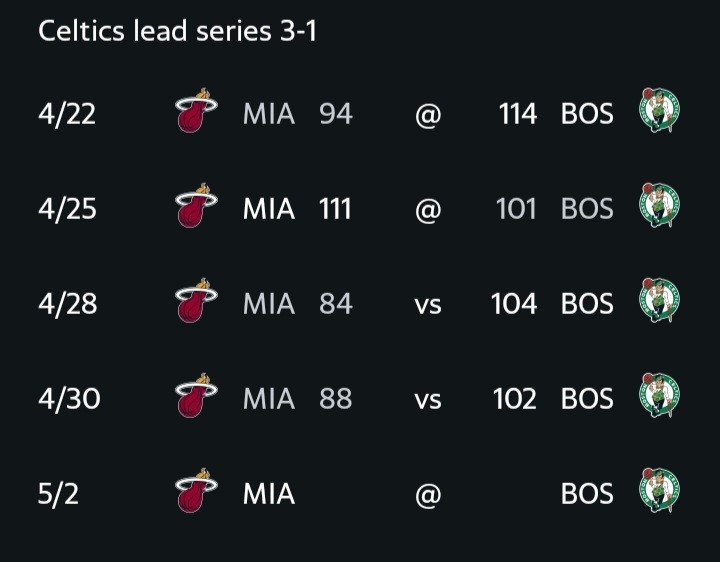The image size is (720, 562).
Task: Click the 4/22 game date
Action: (x=67, y=114)
